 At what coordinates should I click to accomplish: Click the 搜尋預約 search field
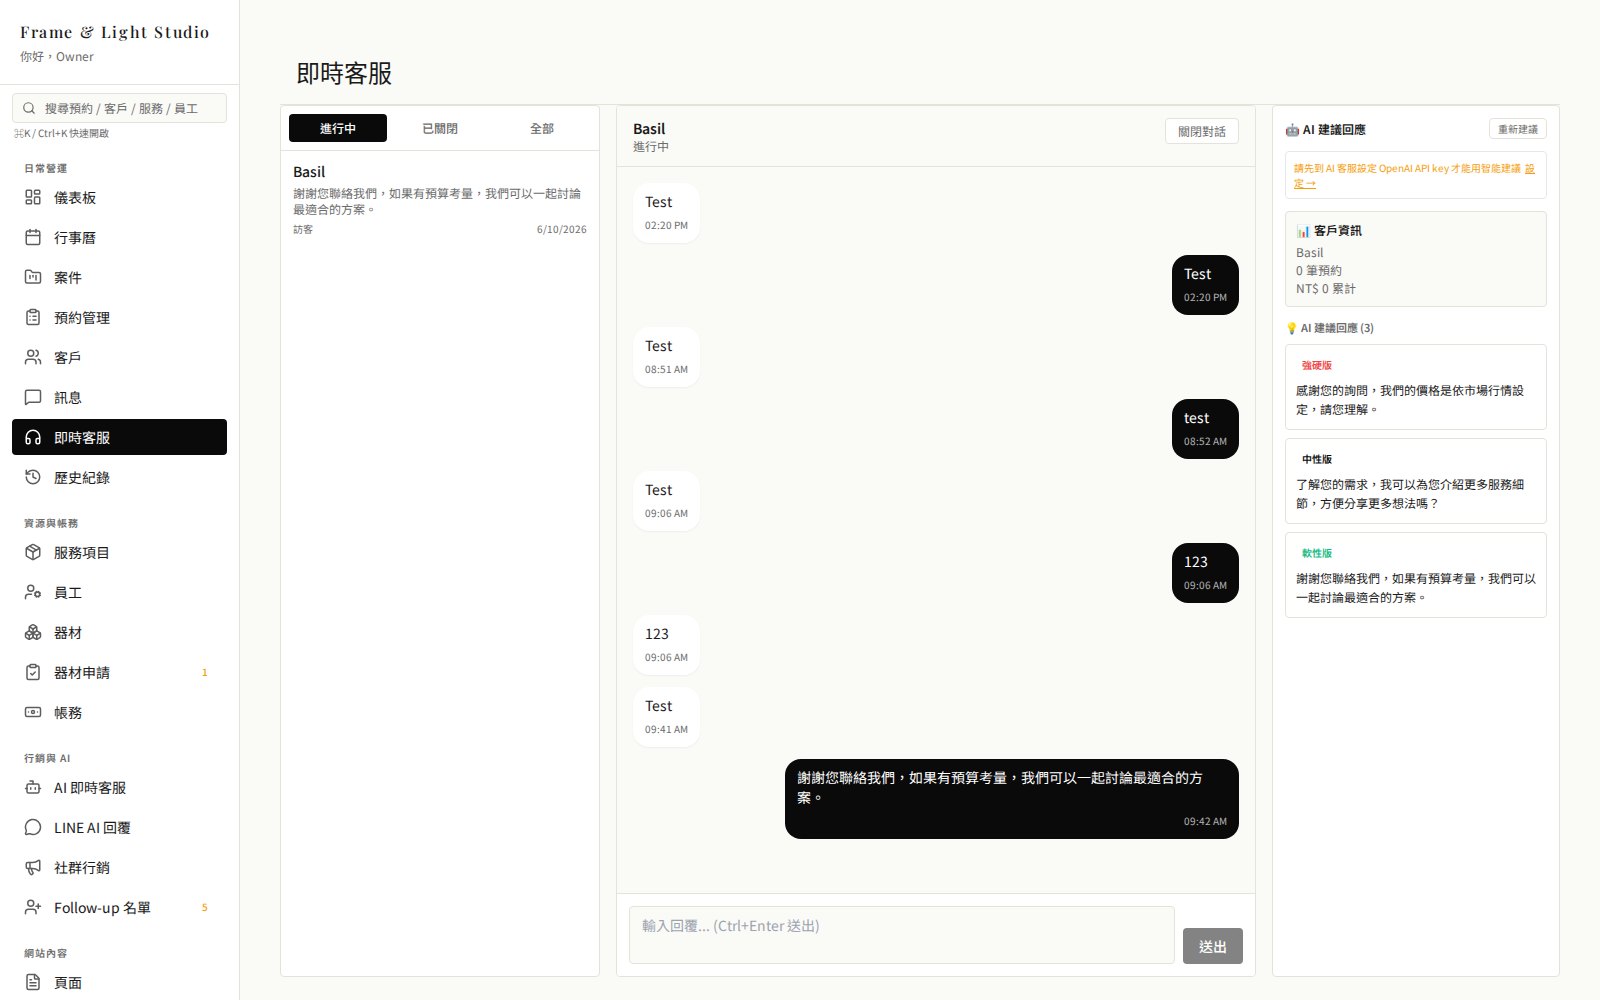click(x=119, y=108)
